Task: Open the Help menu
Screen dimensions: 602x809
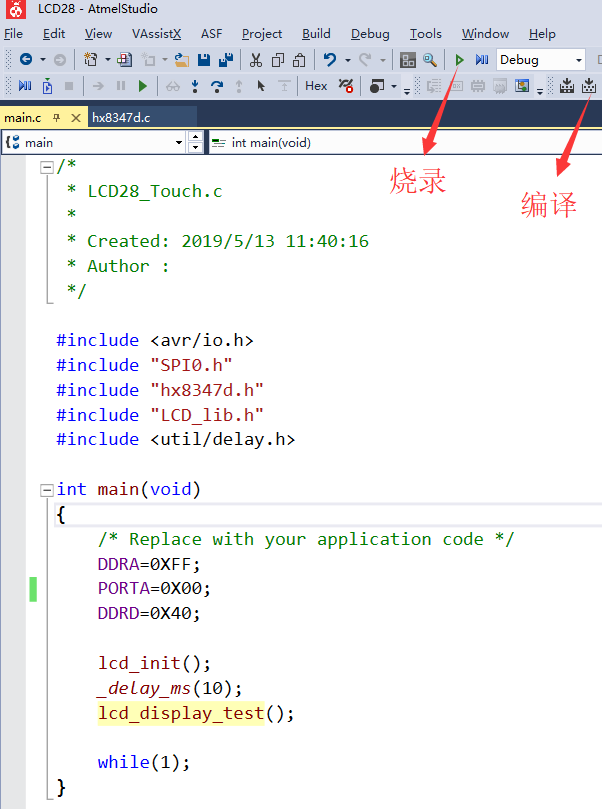Action: tap(542, 34)
